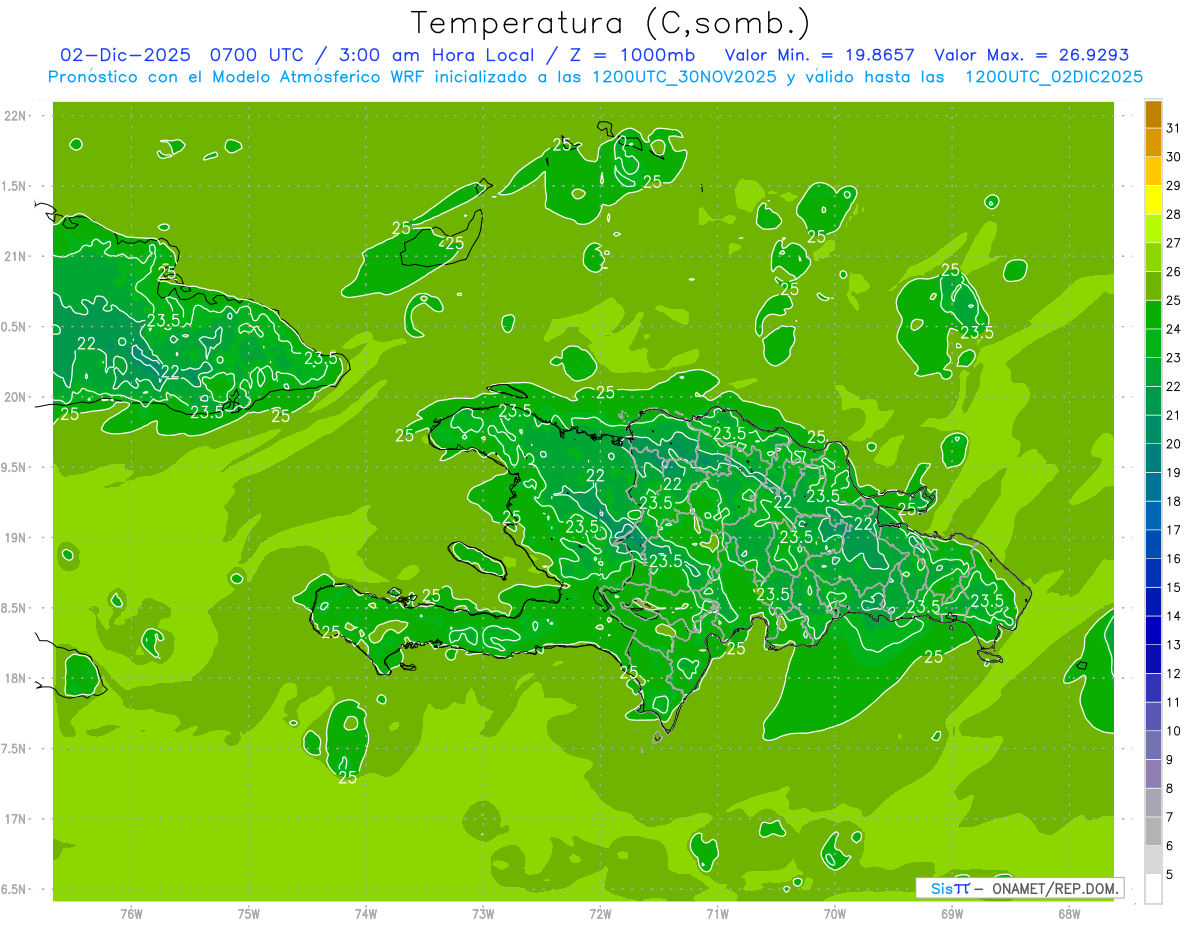Click the purple swatch between 8 and 9

[1153, 774]
